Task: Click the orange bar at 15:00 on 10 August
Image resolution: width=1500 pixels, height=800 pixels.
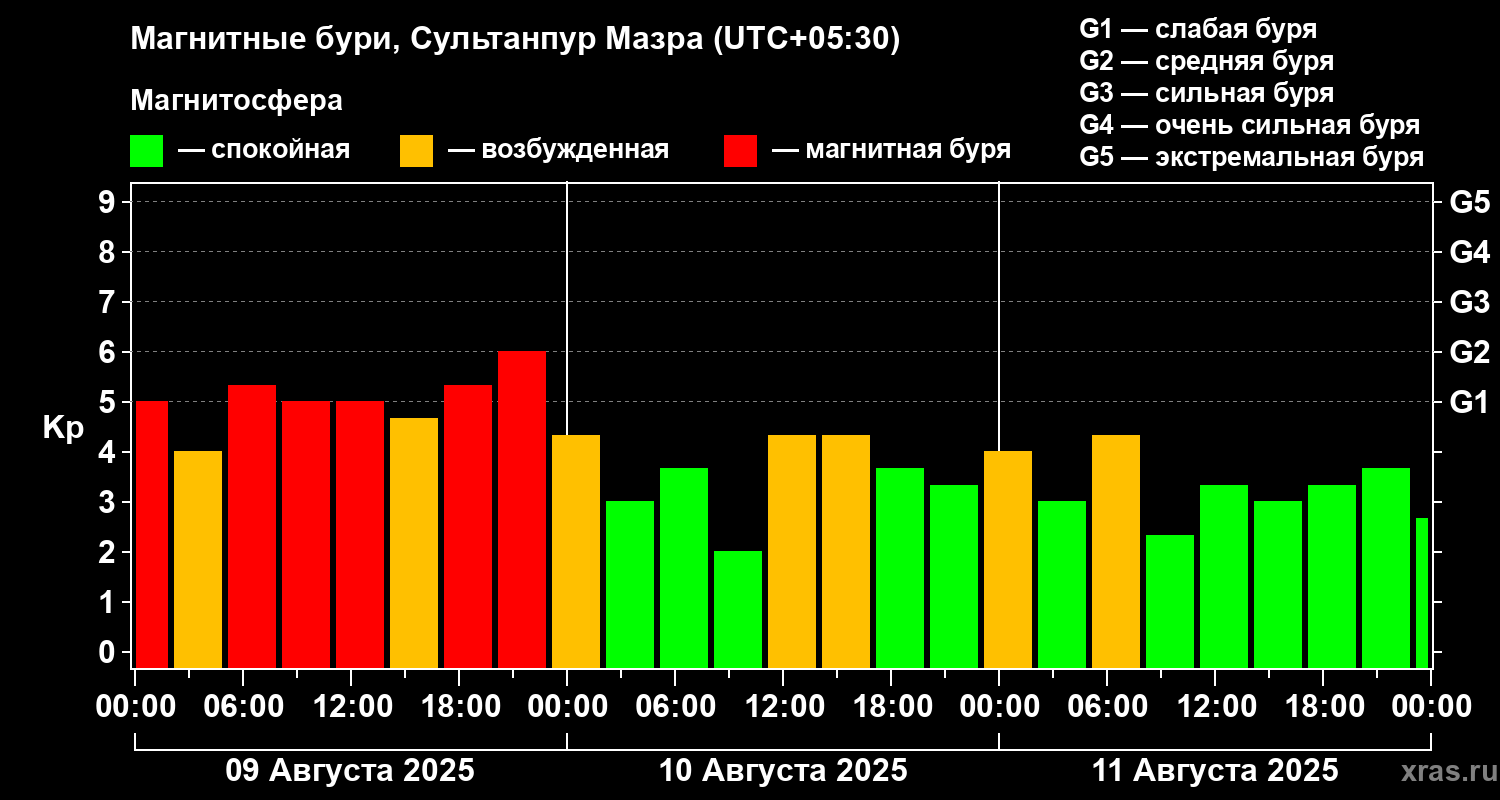Action: (846, 552)
